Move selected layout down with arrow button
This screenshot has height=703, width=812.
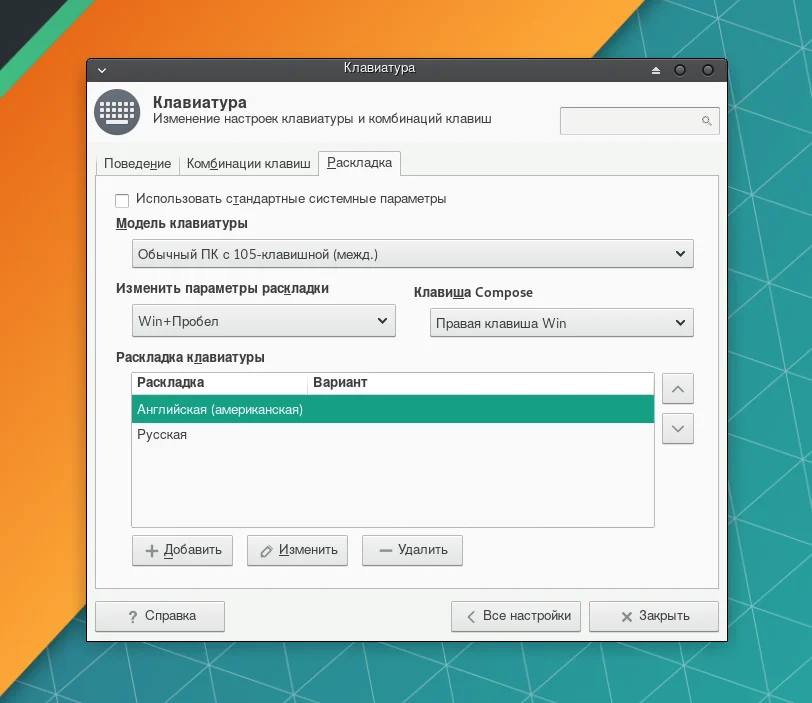click(677, 429)
